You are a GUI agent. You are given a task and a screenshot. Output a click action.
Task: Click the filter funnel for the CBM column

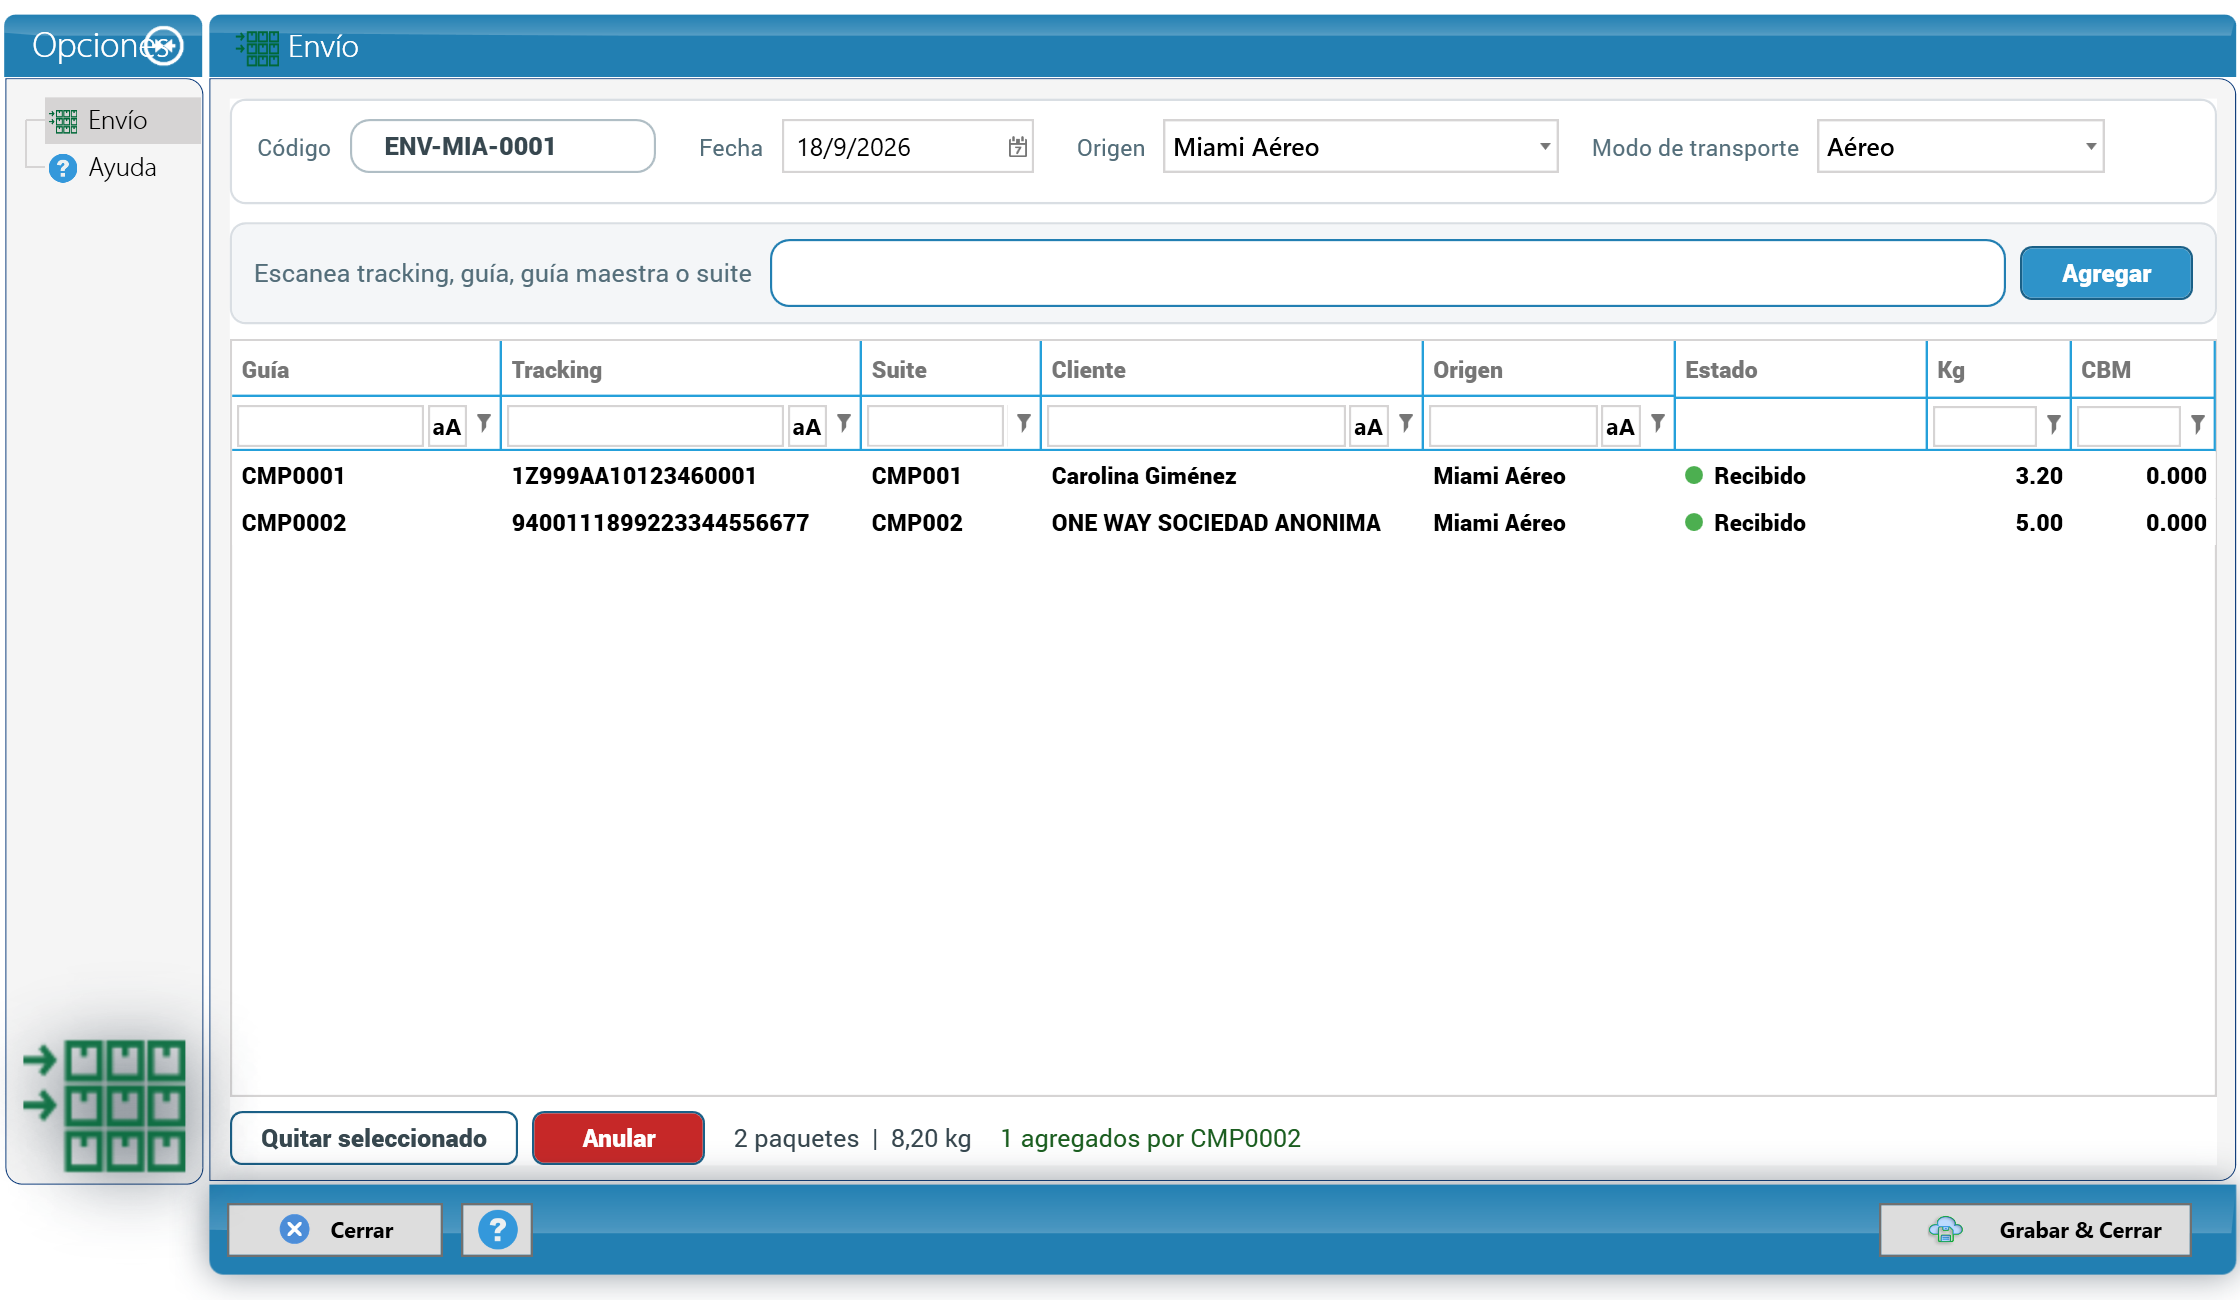pyautogui.click(x=2198, y=425)
